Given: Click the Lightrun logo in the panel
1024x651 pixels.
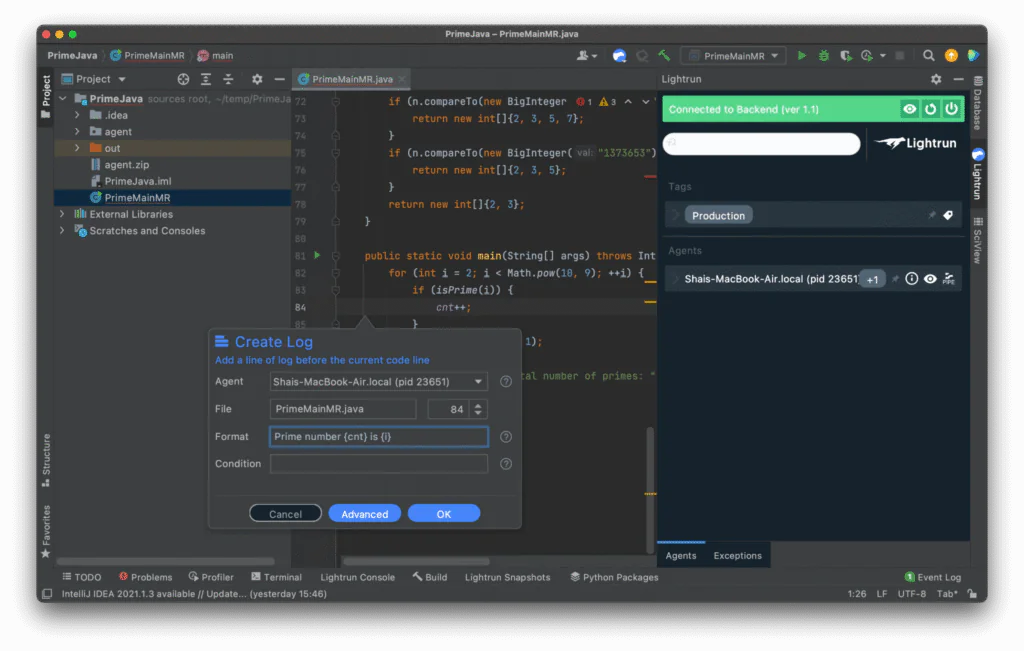Looking at the screenshot, I should (915, 143).
